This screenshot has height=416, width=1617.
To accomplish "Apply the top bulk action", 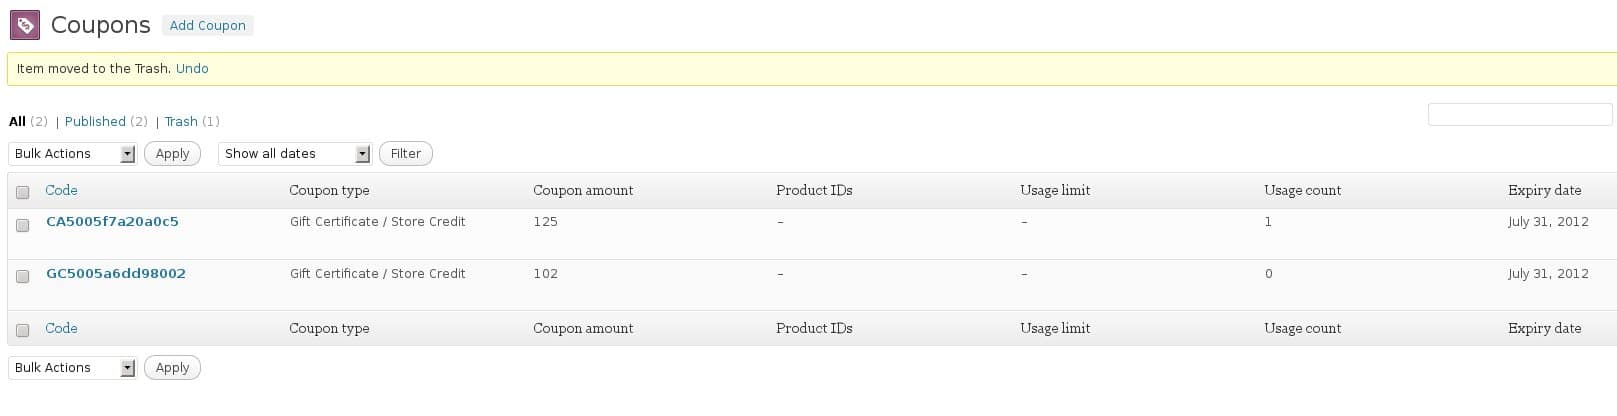I will click(172, 154).
